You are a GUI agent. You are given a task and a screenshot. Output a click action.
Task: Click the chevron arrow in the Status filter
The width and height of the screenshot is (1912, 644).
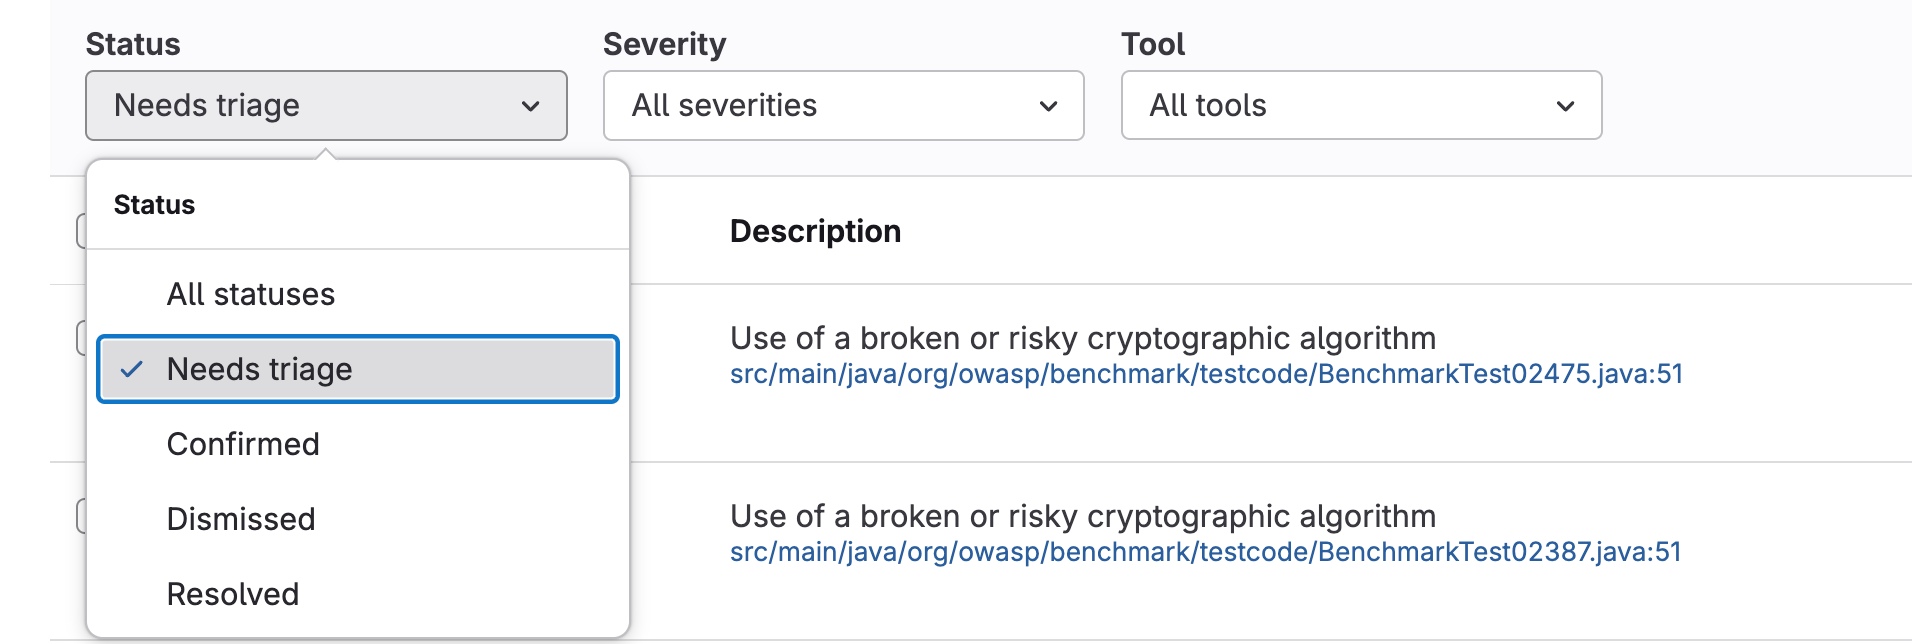530,106
